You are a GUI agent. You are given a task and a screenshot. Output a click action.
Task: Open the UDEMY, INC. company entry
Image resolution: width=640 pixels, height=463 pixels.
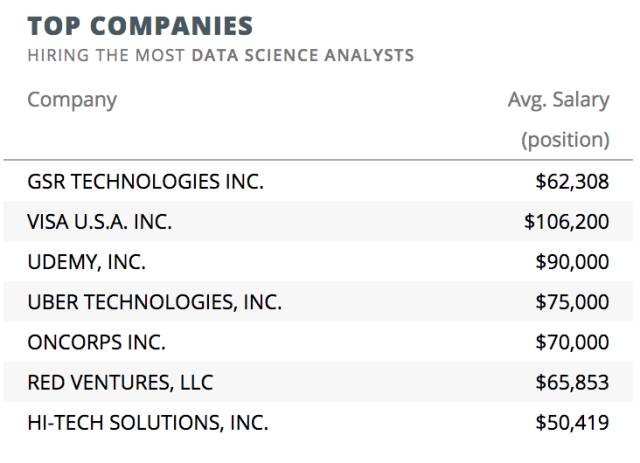coord(87,262)
